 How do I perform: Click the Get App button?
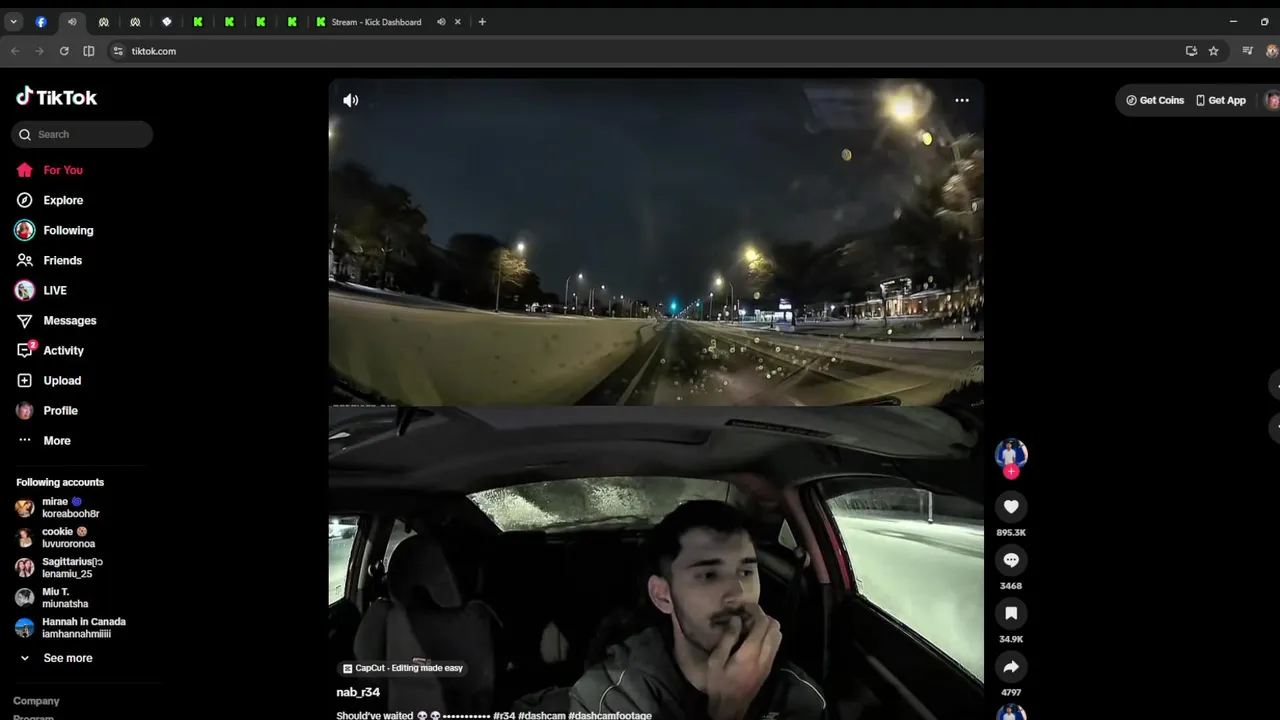coord(1221,100)
